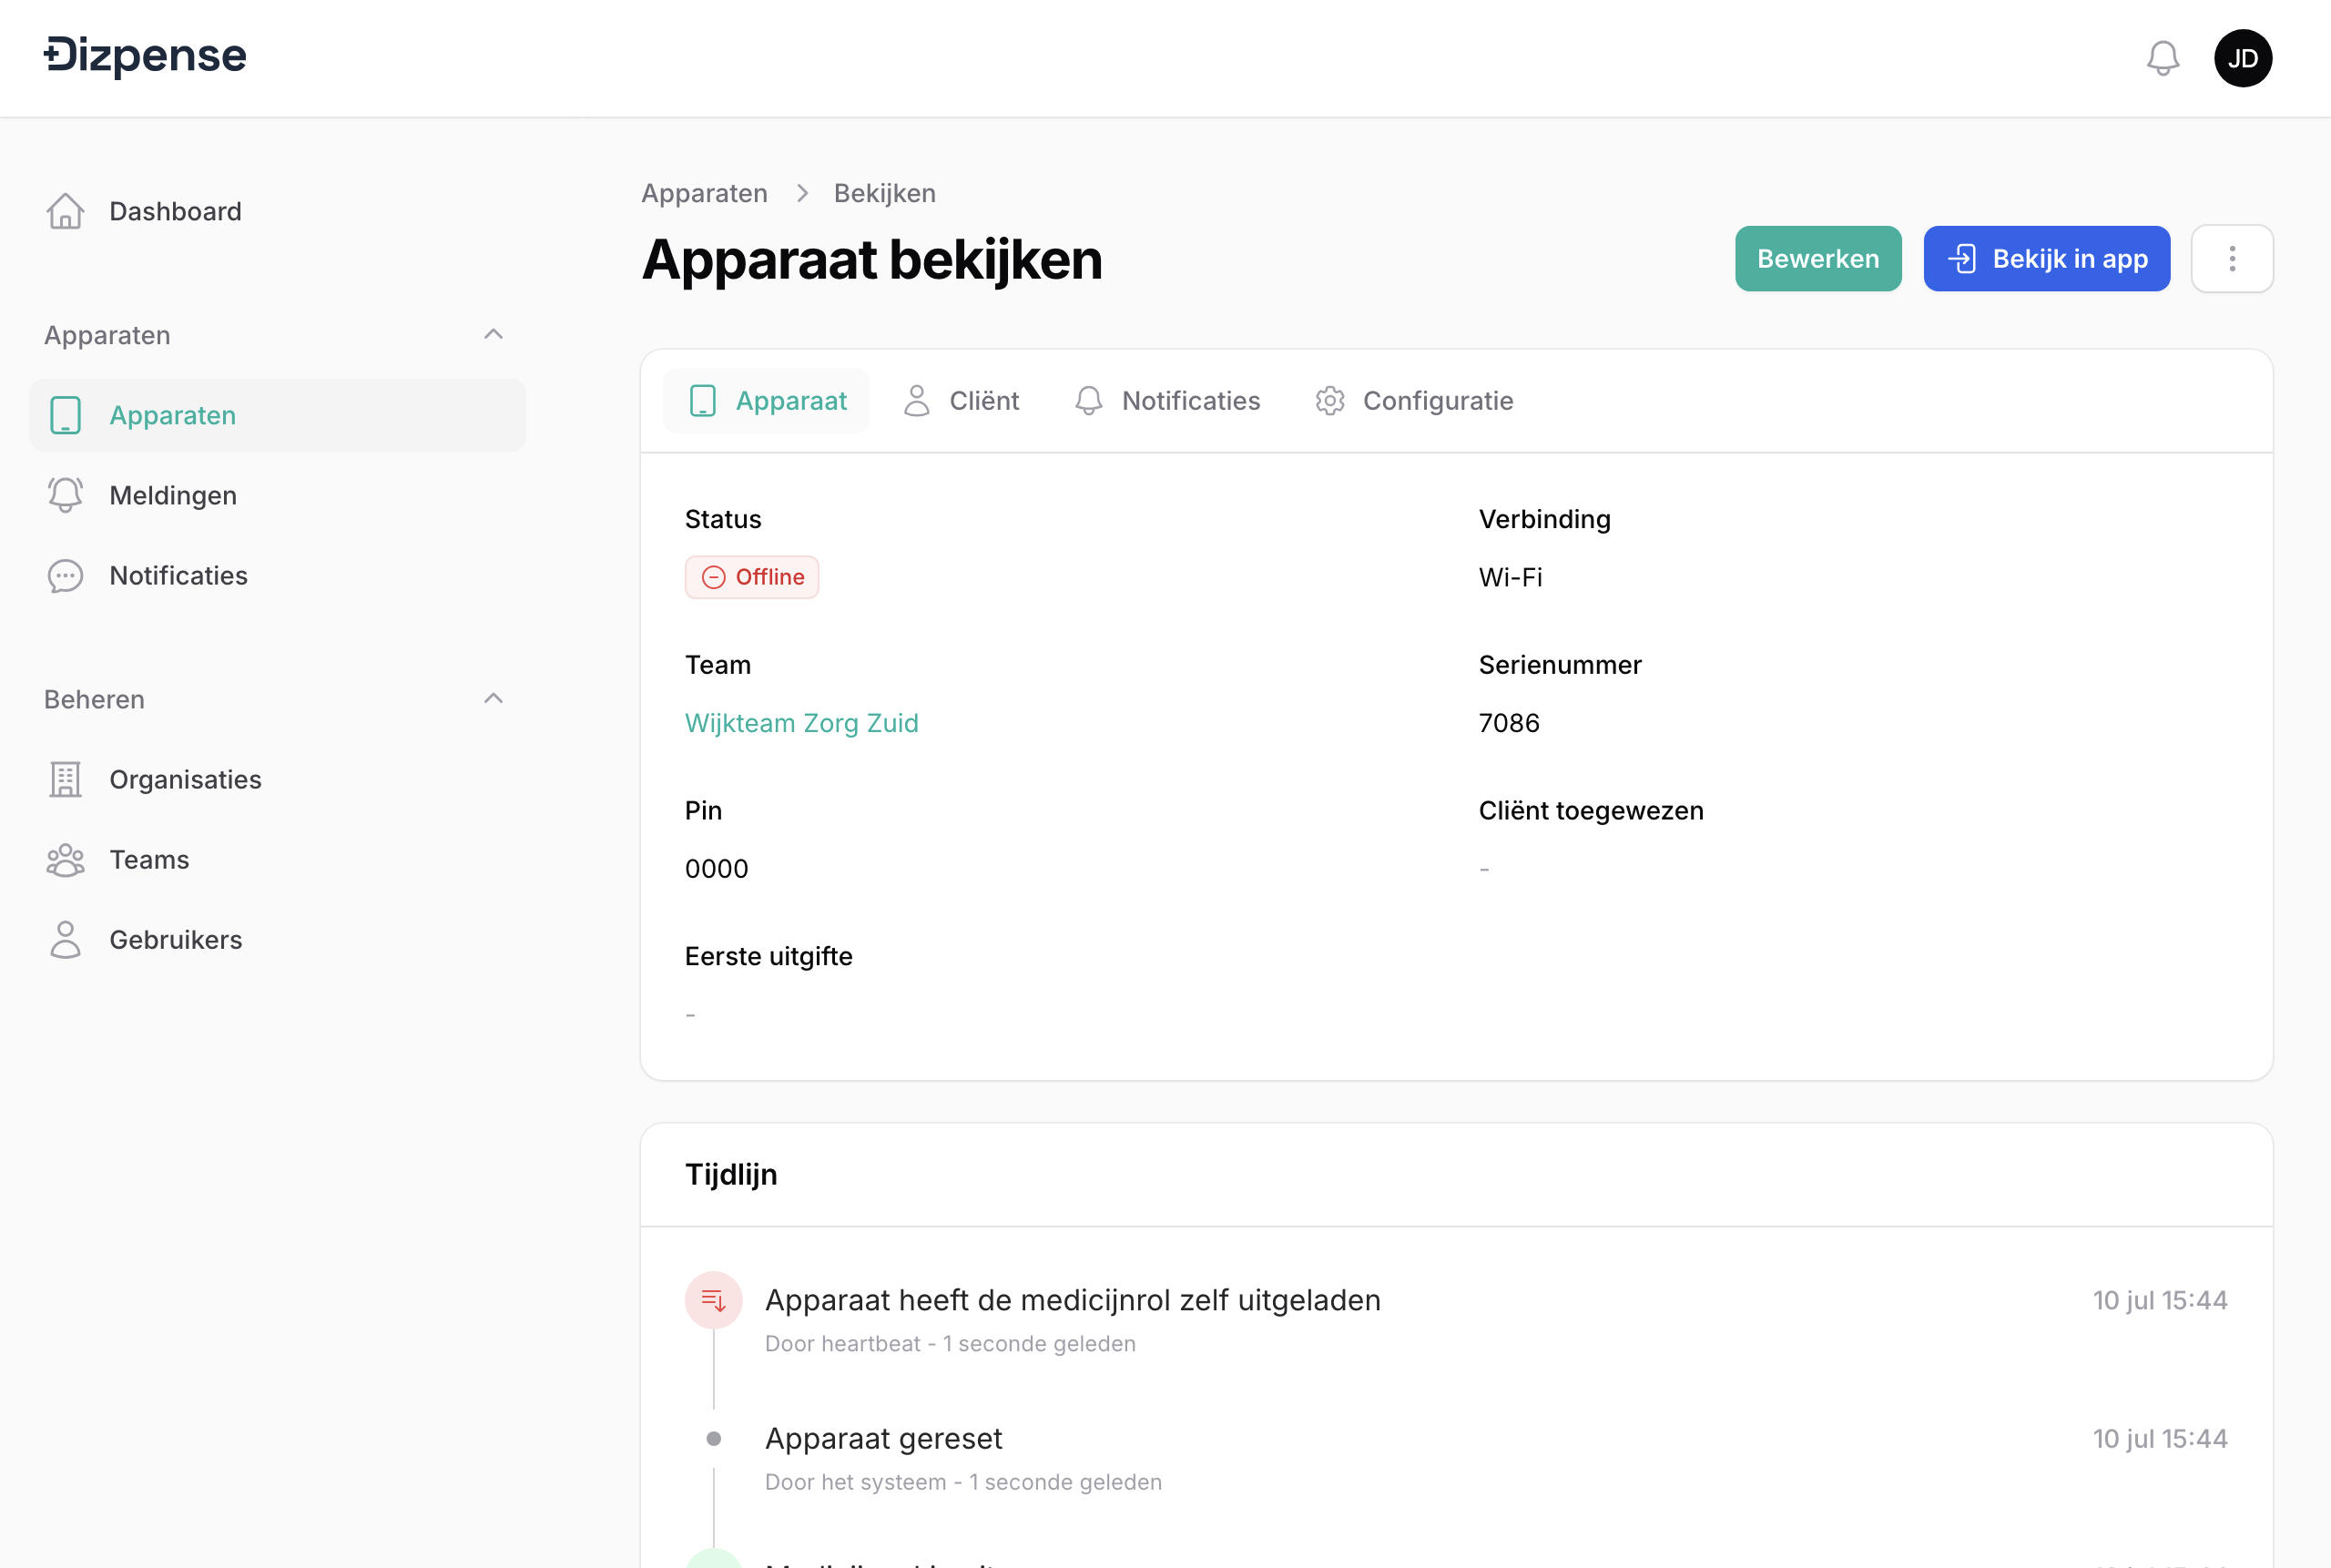Click the Notificaties chat bubble icon
The image size is (2331, 1568).
65,576
